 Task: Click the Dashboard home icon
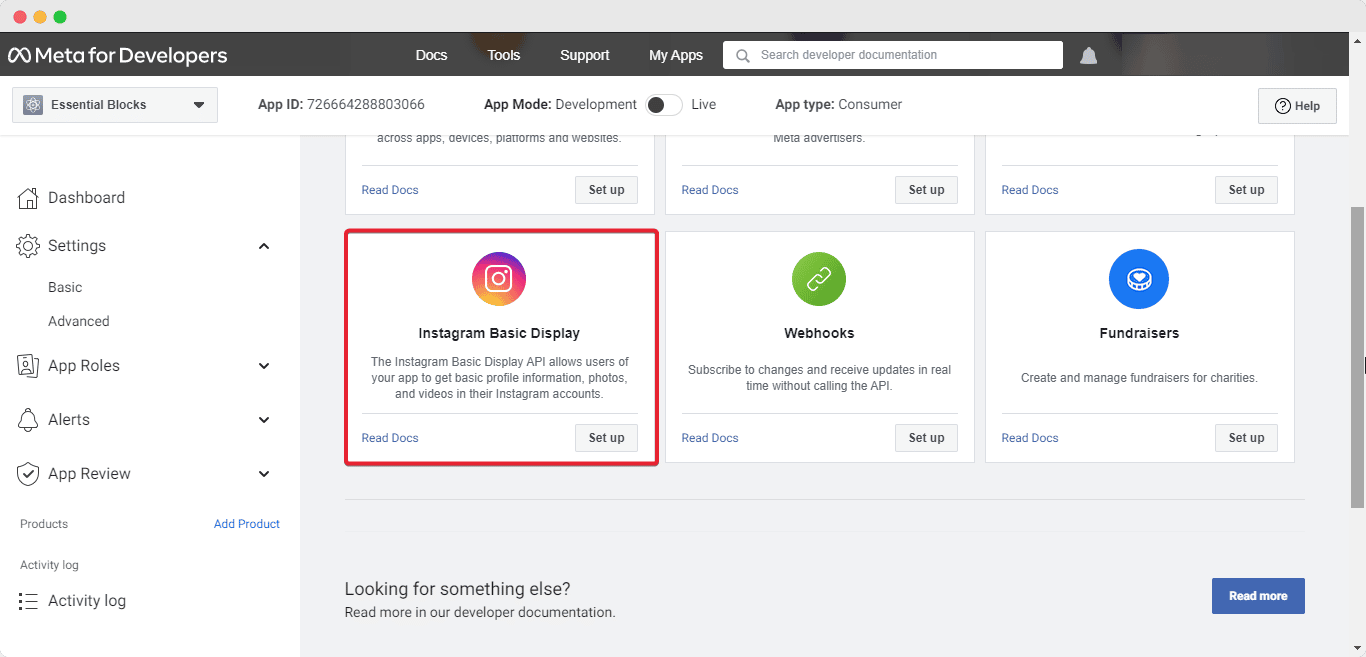[x=28, y=198]
